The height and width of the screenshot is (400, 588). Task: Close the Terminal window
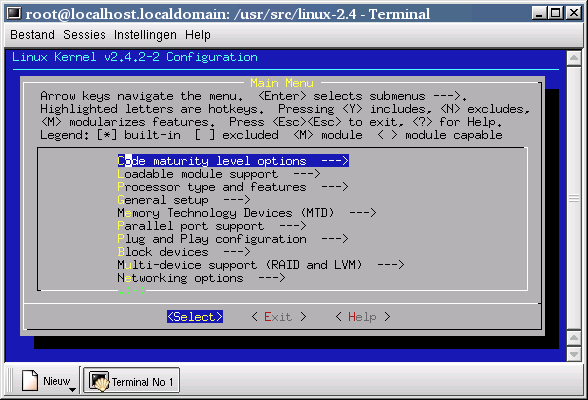574,13
